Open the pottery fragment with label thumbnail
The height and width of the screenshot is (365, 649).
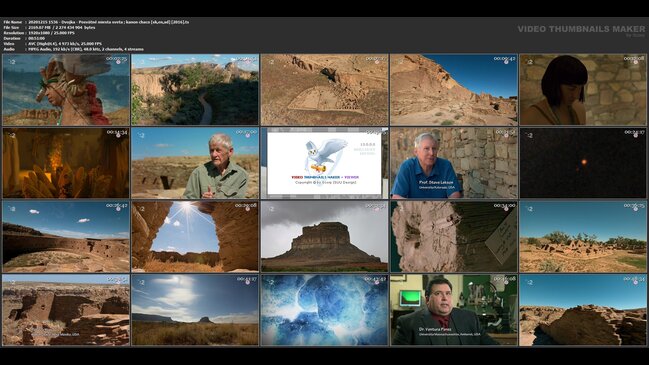(x=454, y=237)
